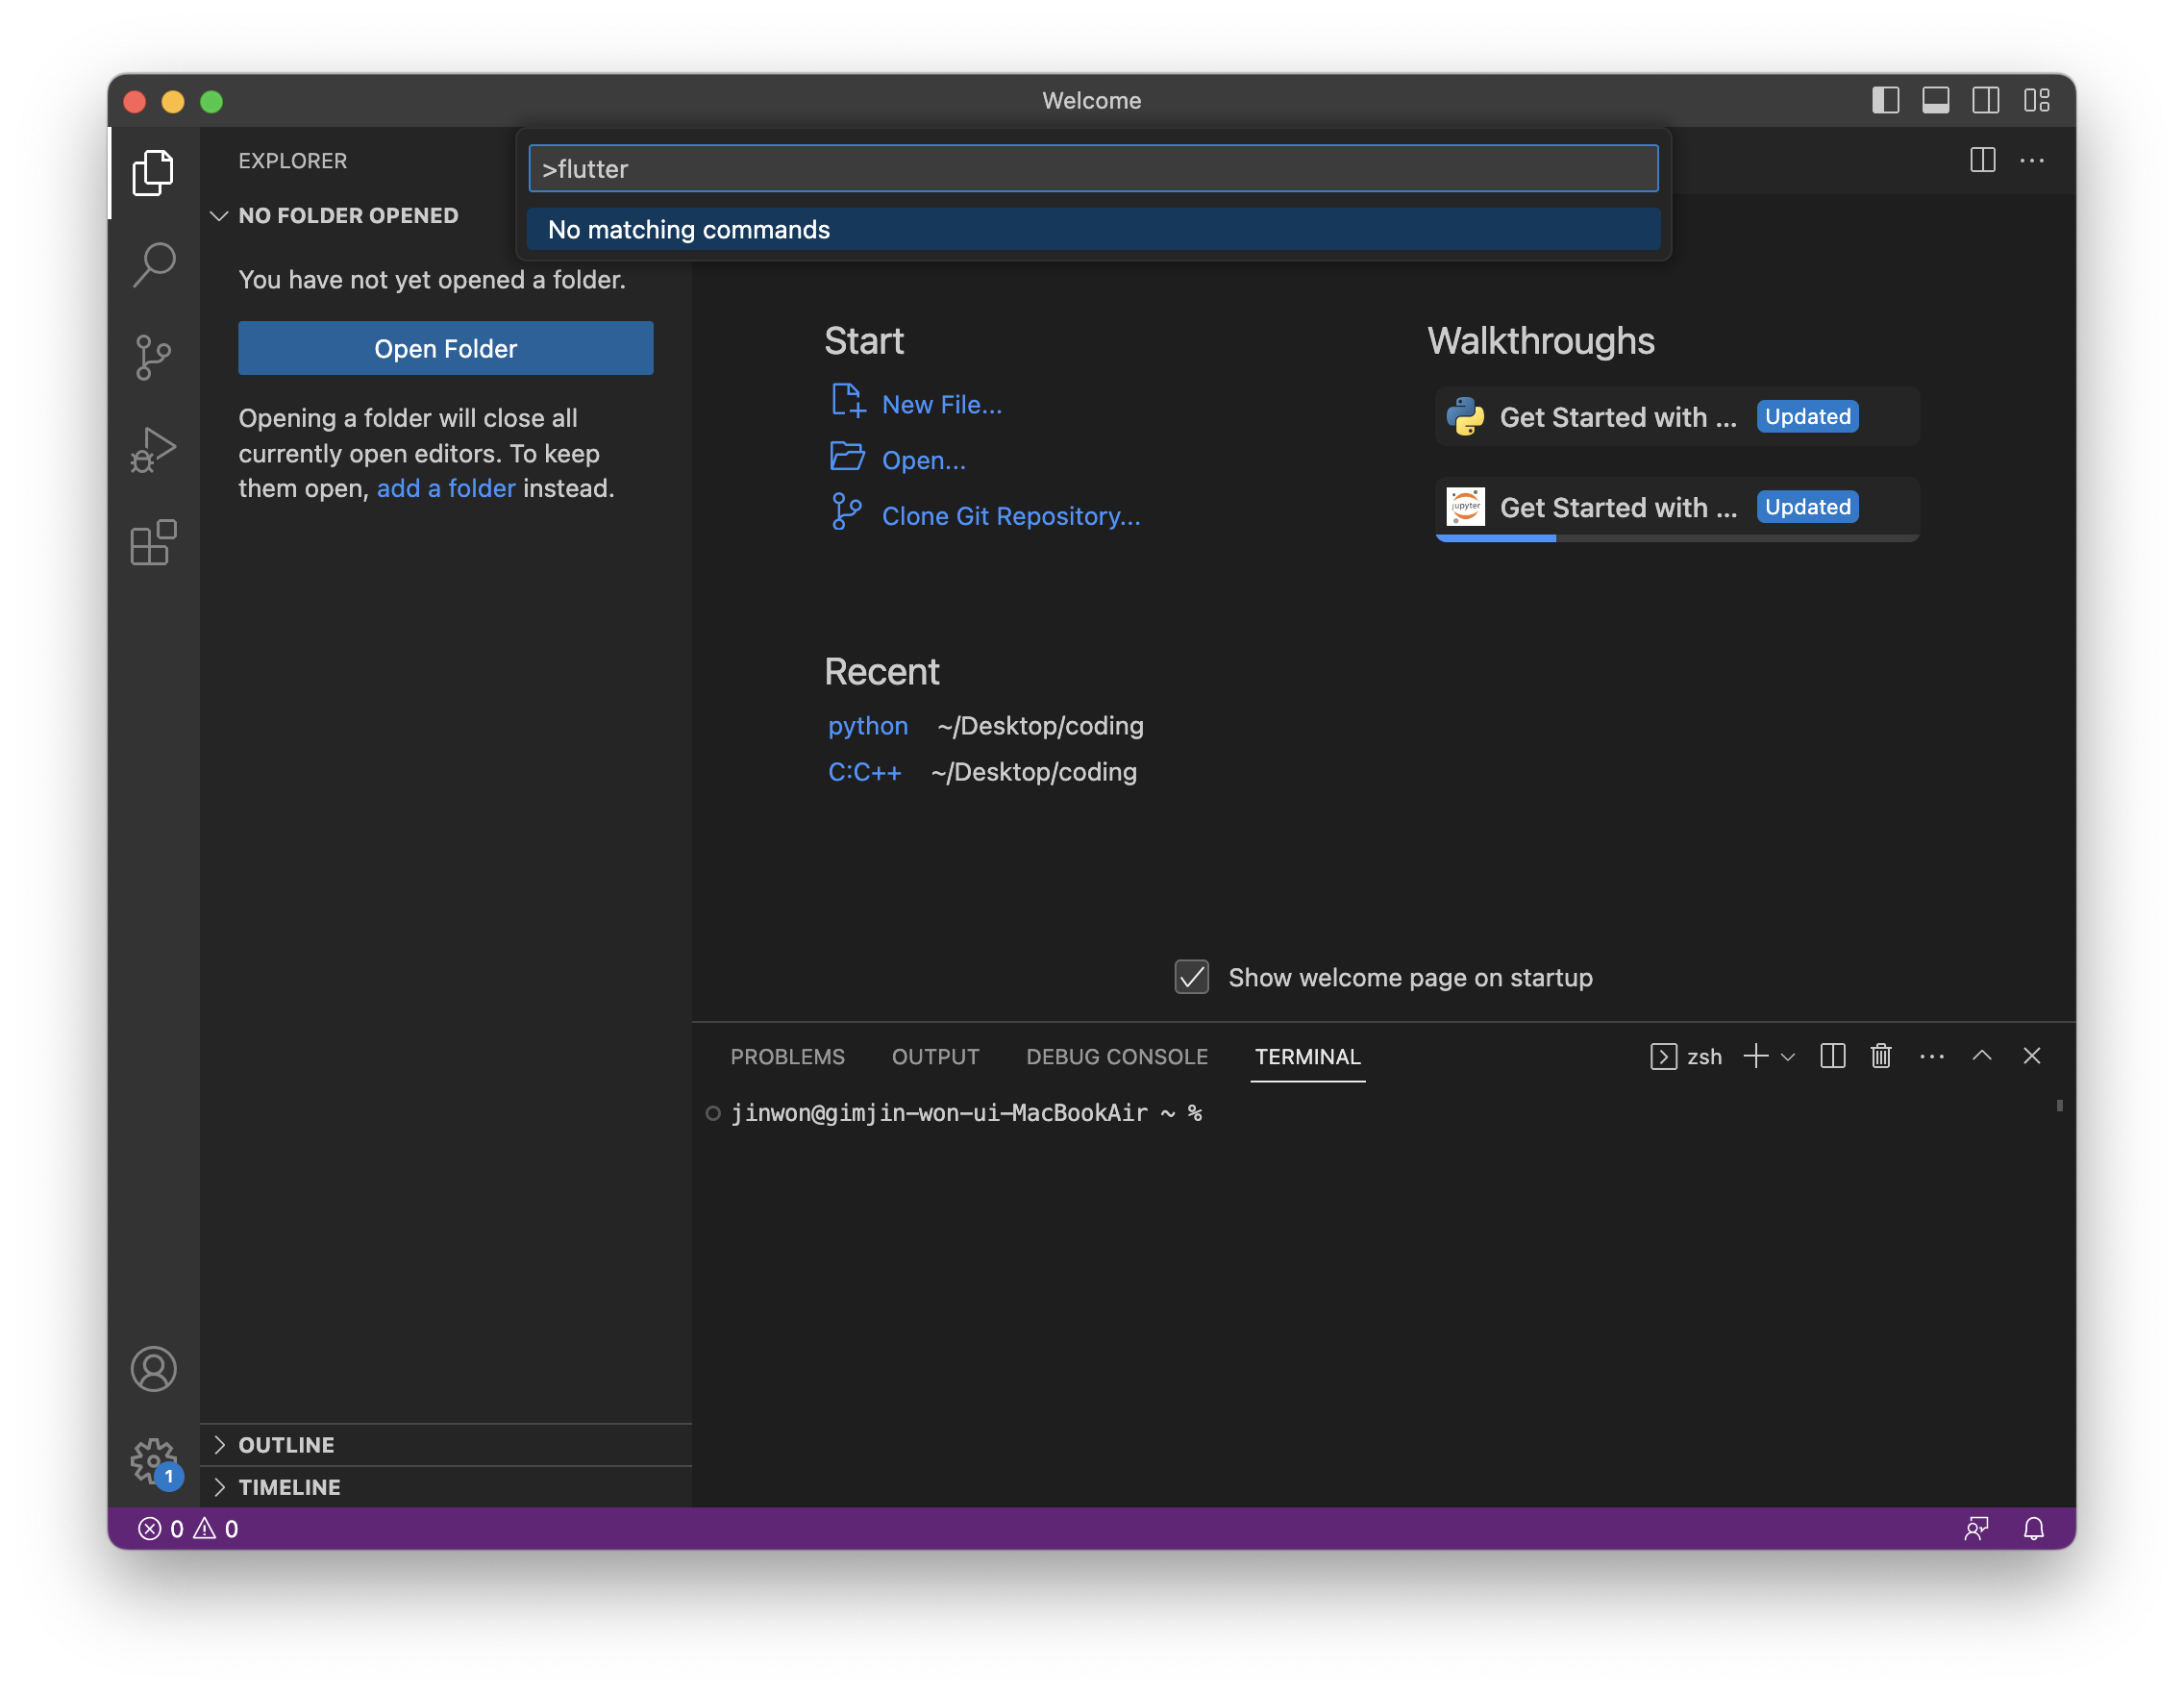Open Customize Layout icon in title bar
The width and height of the screenshot is (2184, 1692).
pos(2036,100)
